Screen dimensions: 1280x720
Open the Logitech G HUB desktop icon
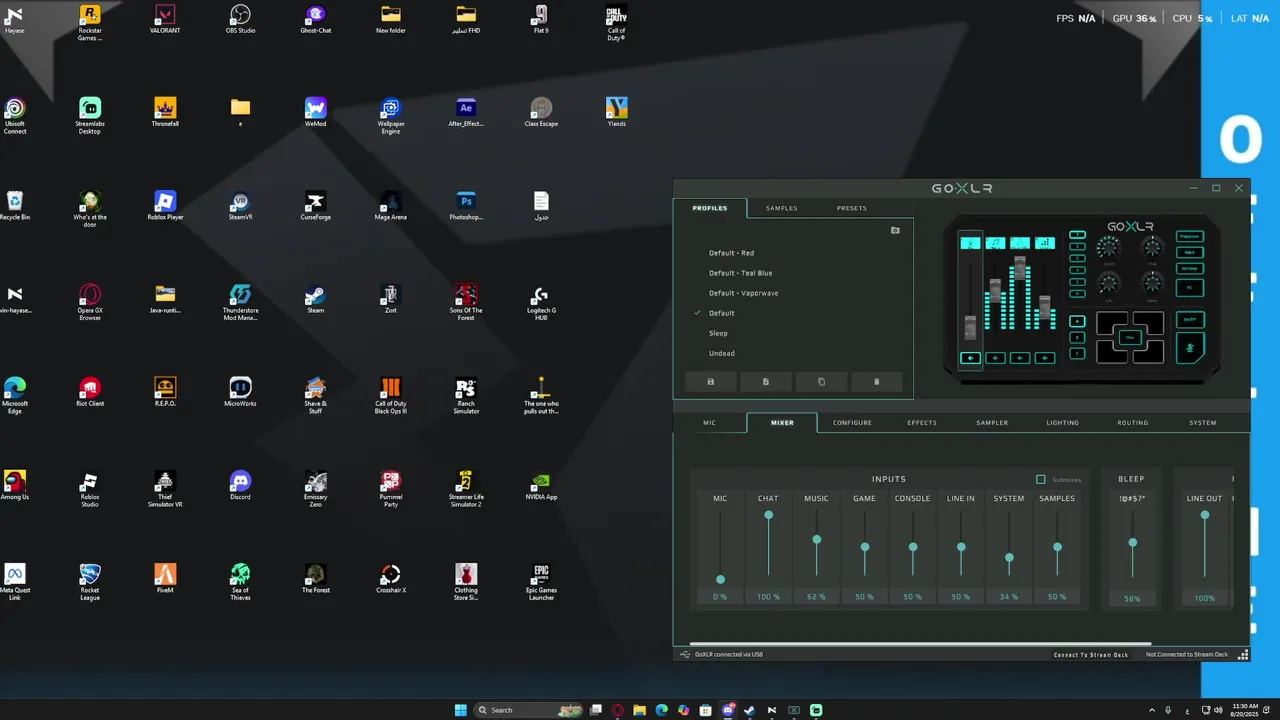click(541, 303)
